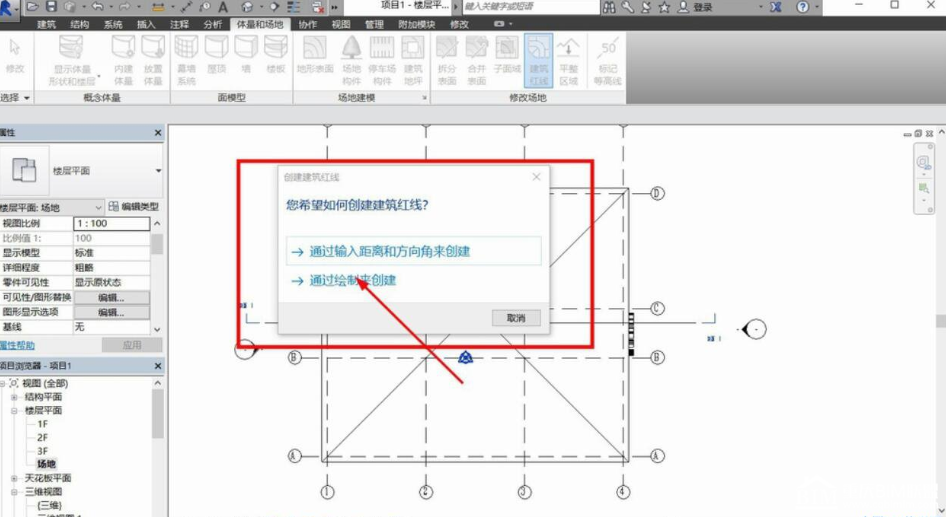The height and width of the screenshot is (517, 946).
Task: Click 建筑红线 property line tool
Action: pos(538,60)
